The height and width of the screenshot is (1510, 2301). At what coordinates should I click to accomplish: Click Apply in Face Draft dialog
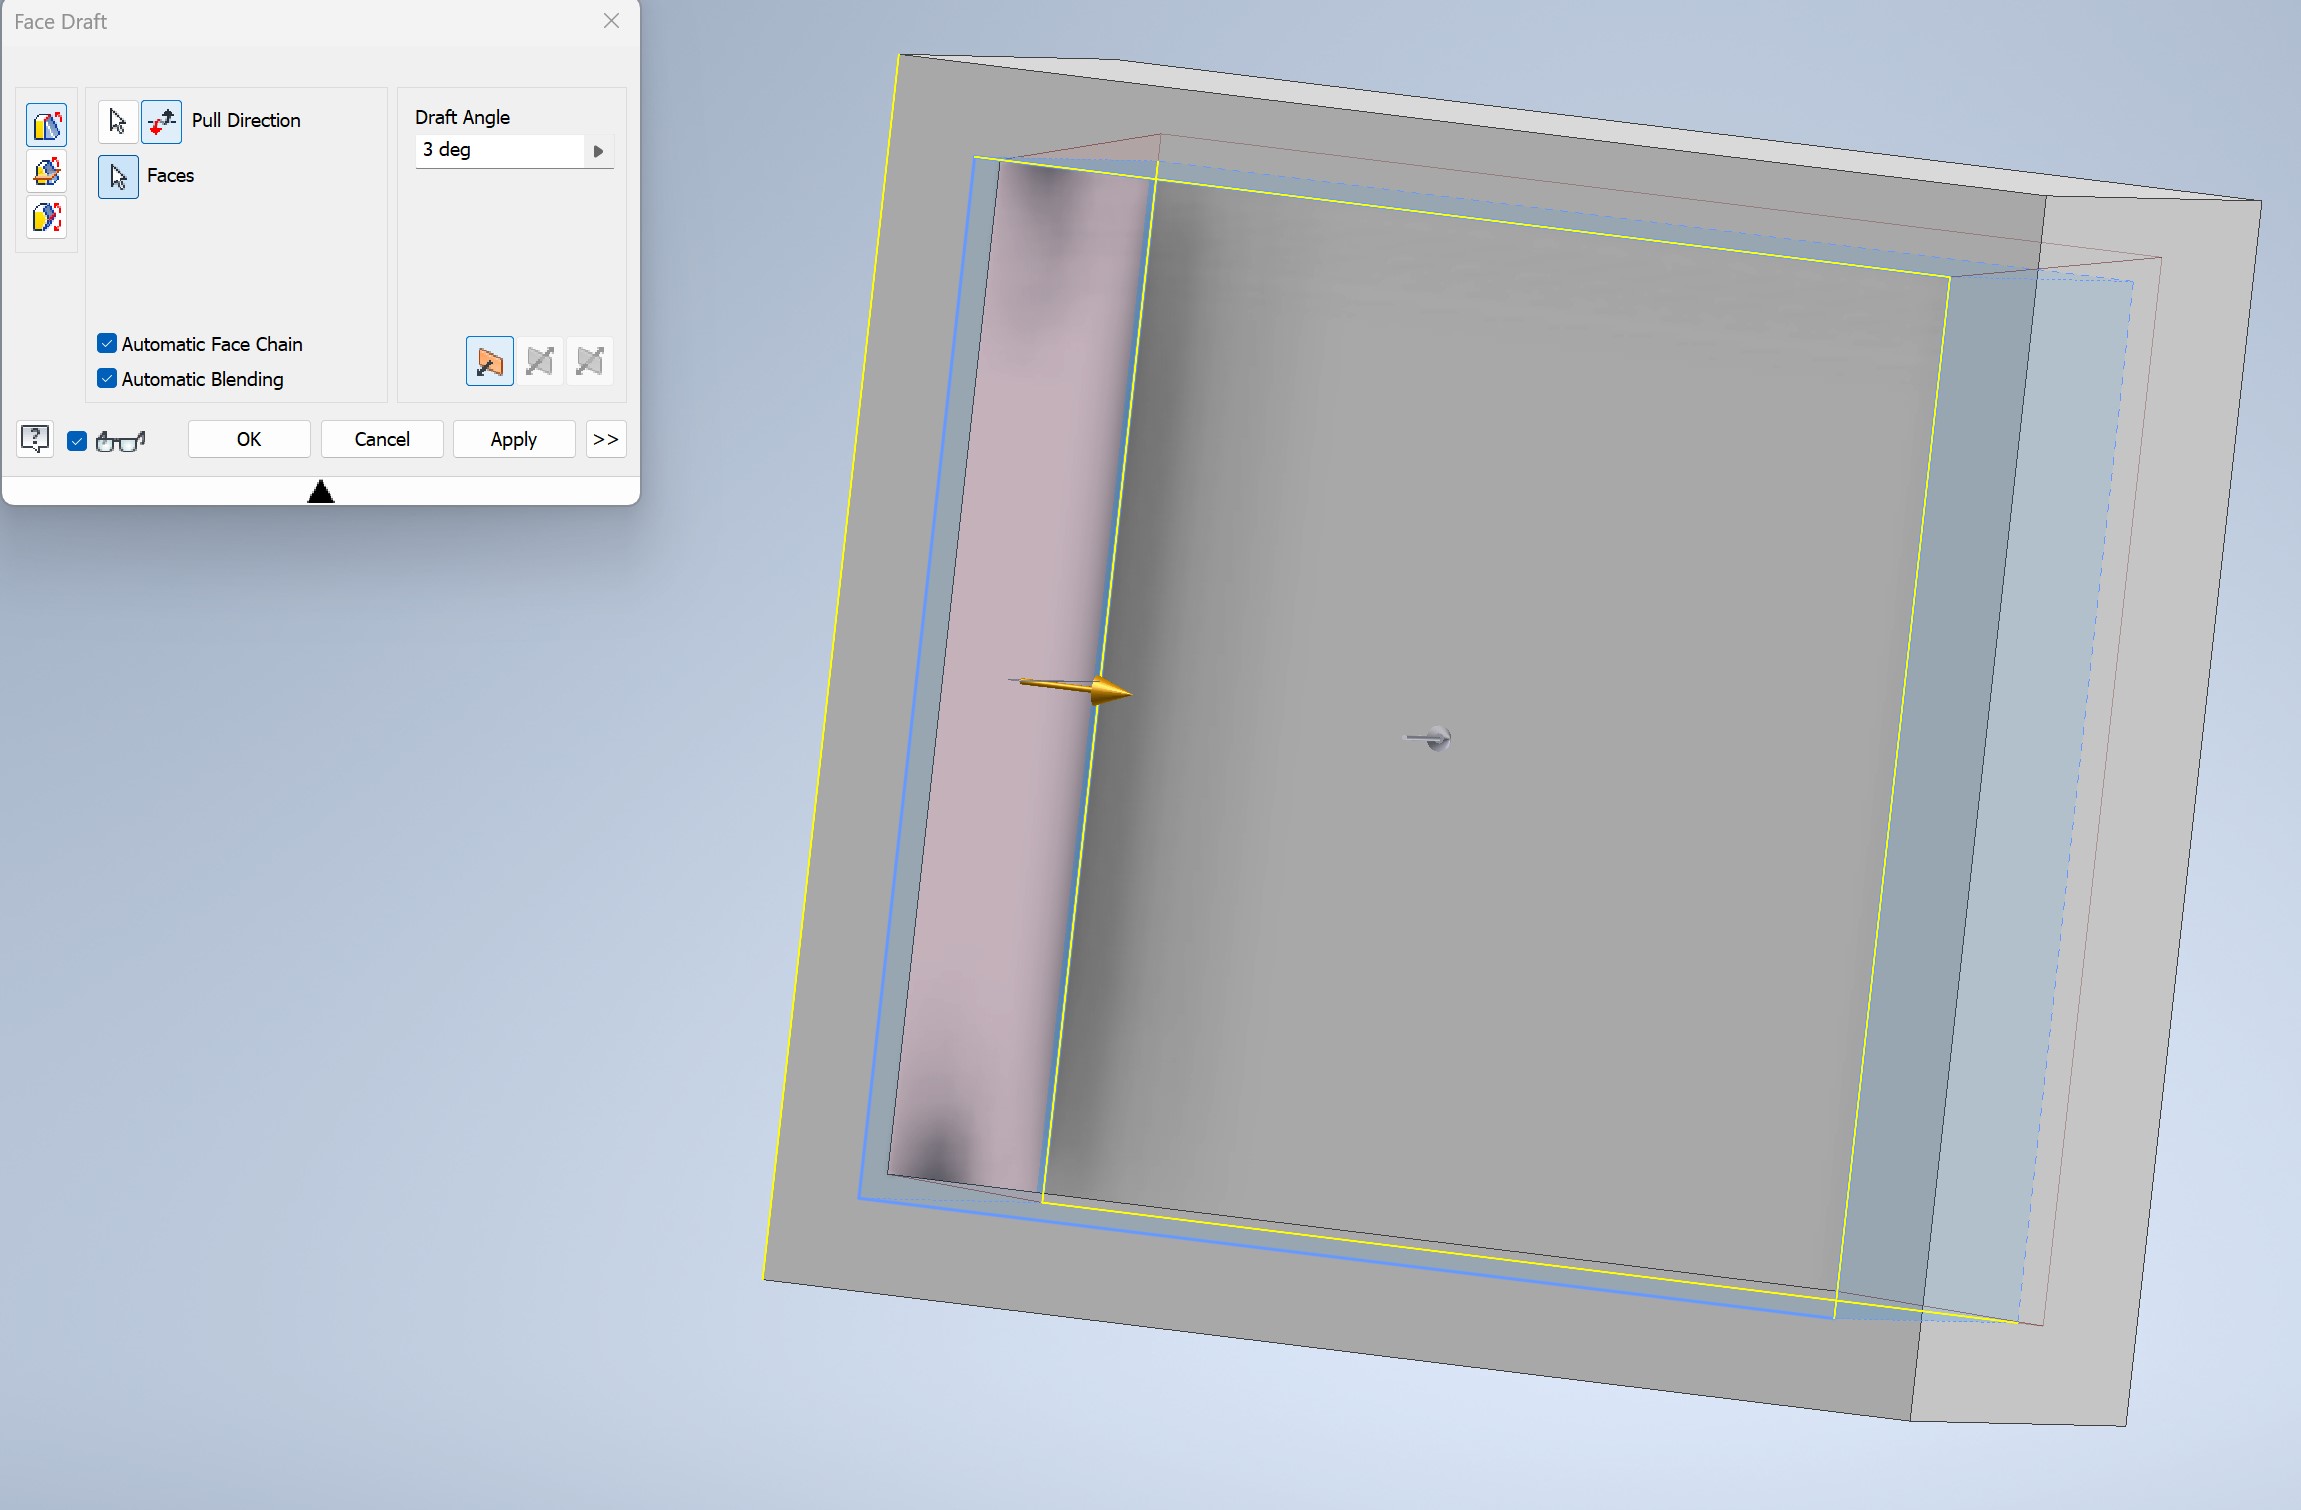click(x=514, y=439)
